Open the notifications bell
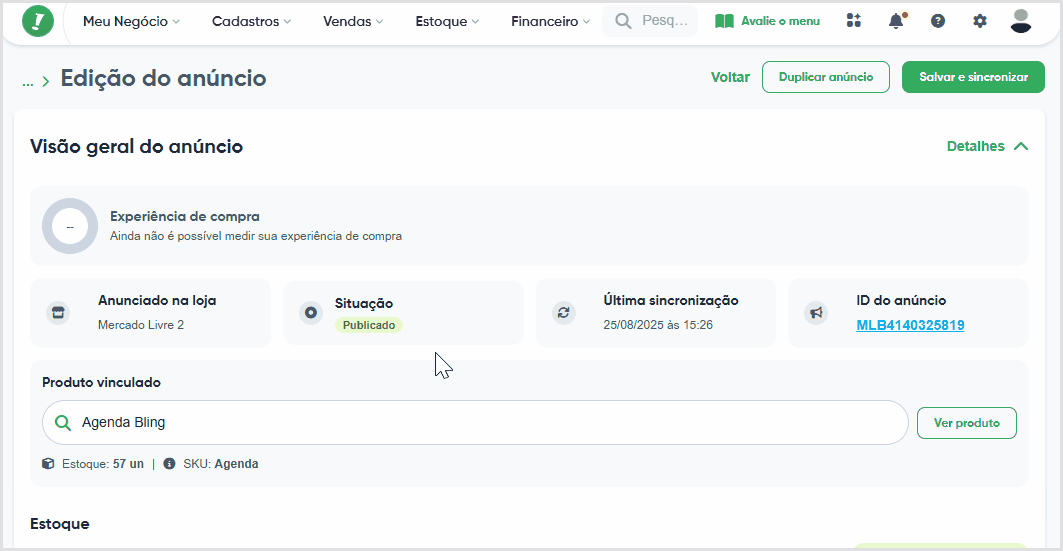Image resolution: width=1063 pixels, height=551 pixels. pyautogui.click(x=896, y=21)
